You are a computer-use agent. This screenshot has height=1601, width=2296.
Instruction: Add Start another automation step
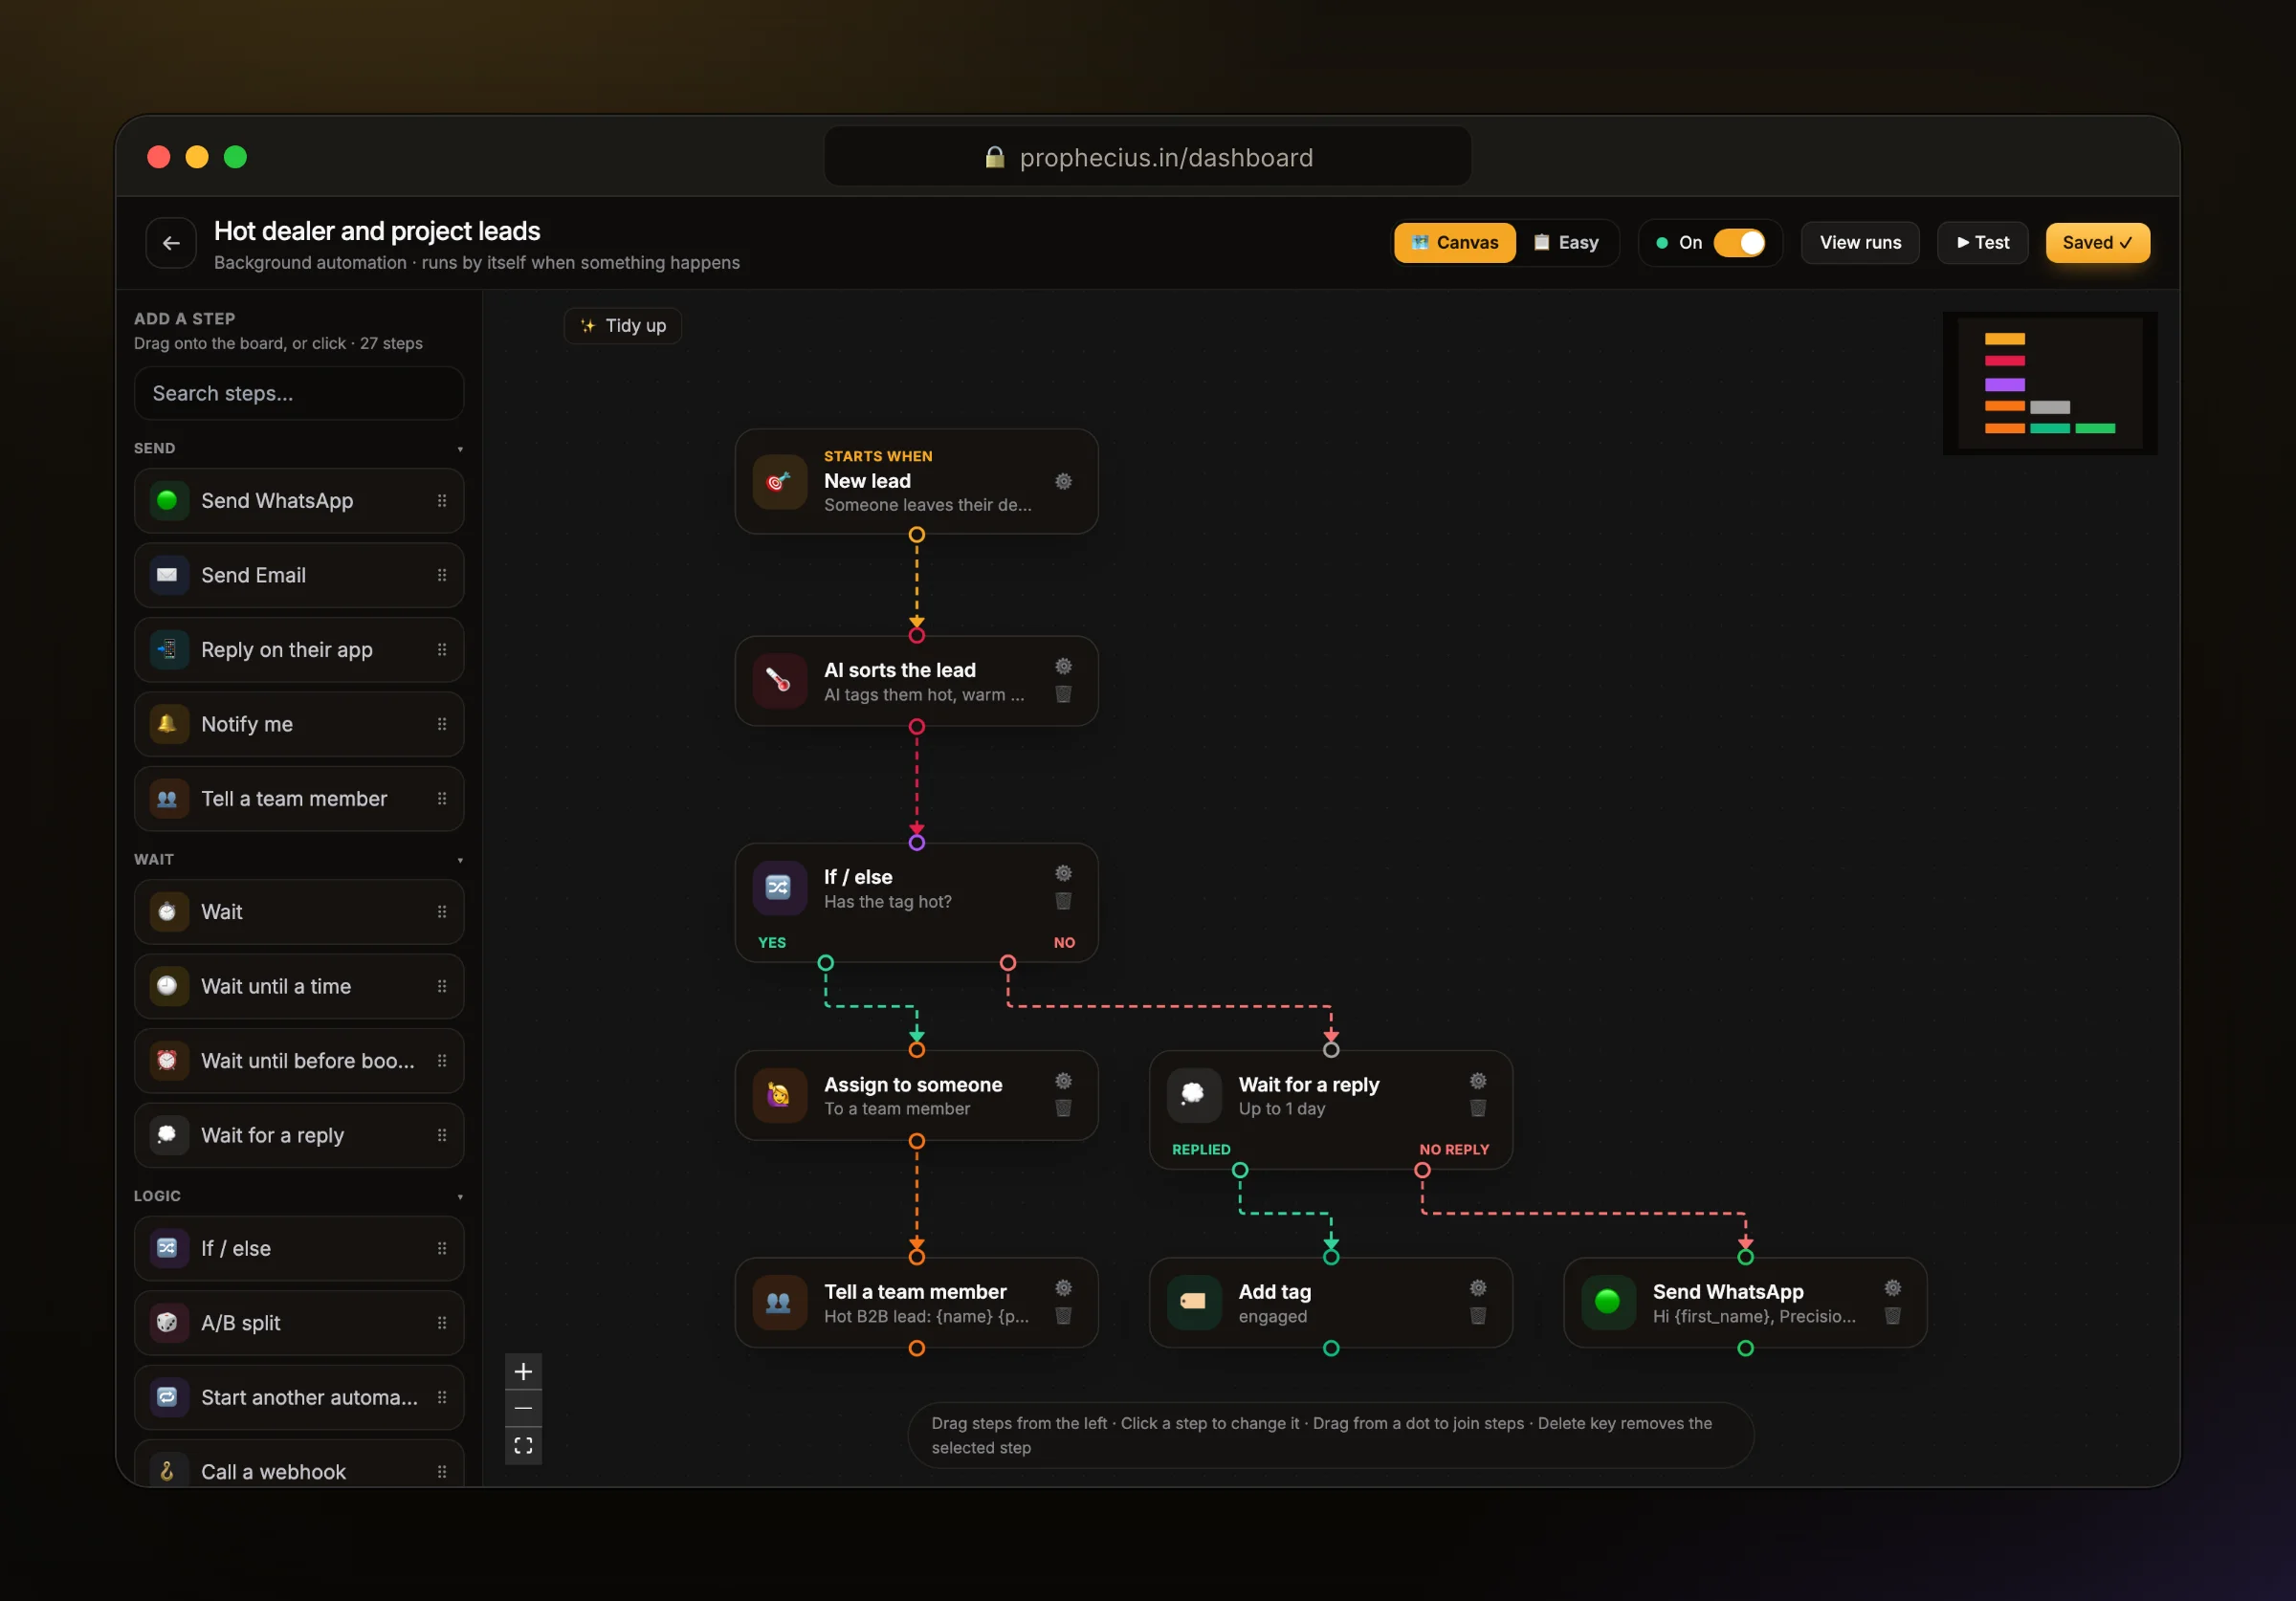[299, 1397]
